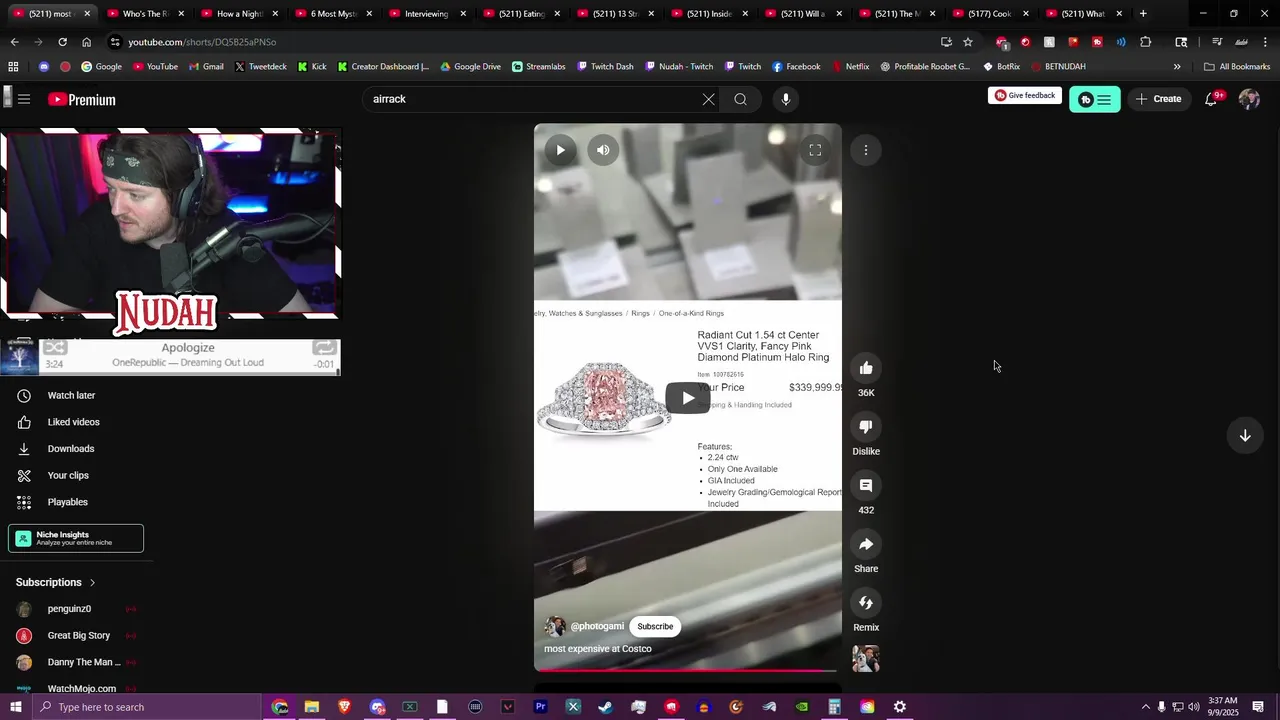Enter fullscreen on the Short

(815, 150)
